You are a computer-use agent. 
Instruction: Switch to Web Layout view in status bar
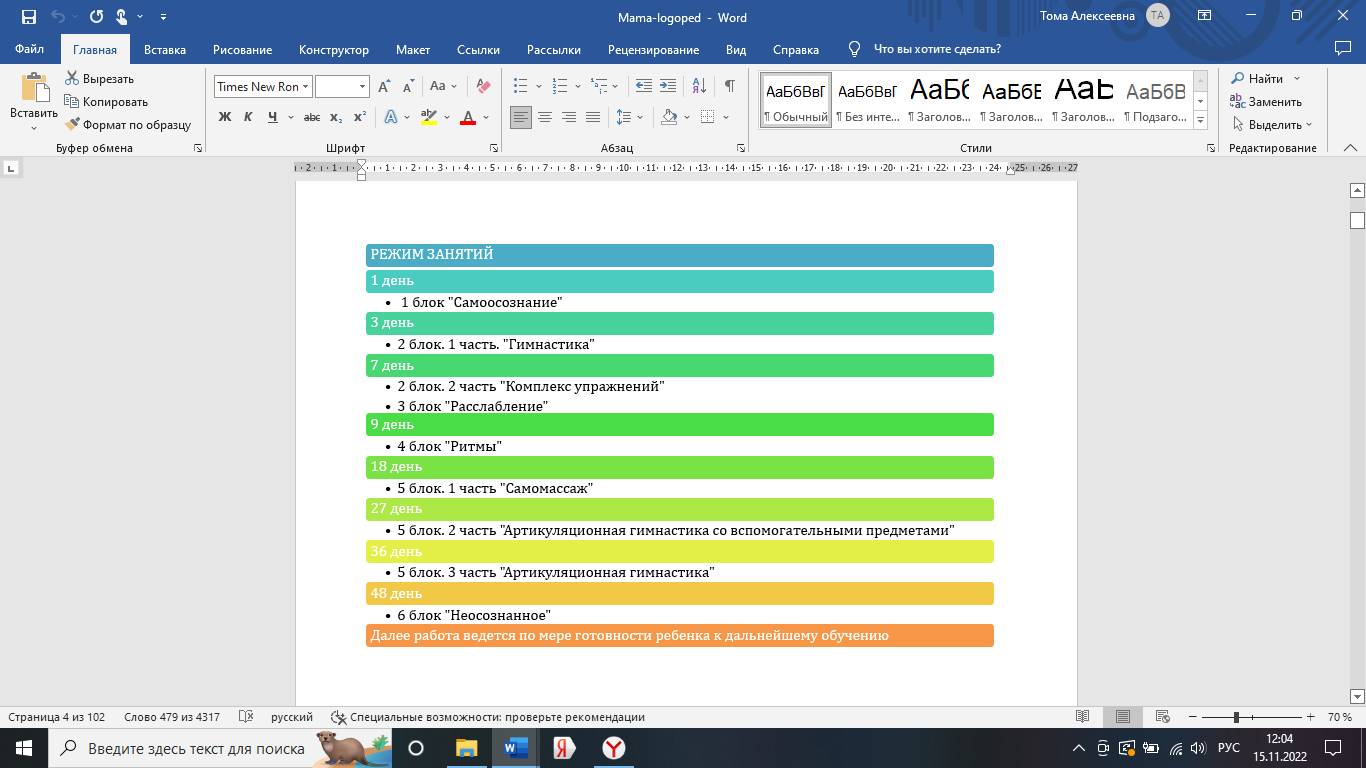coord(1162,717)
